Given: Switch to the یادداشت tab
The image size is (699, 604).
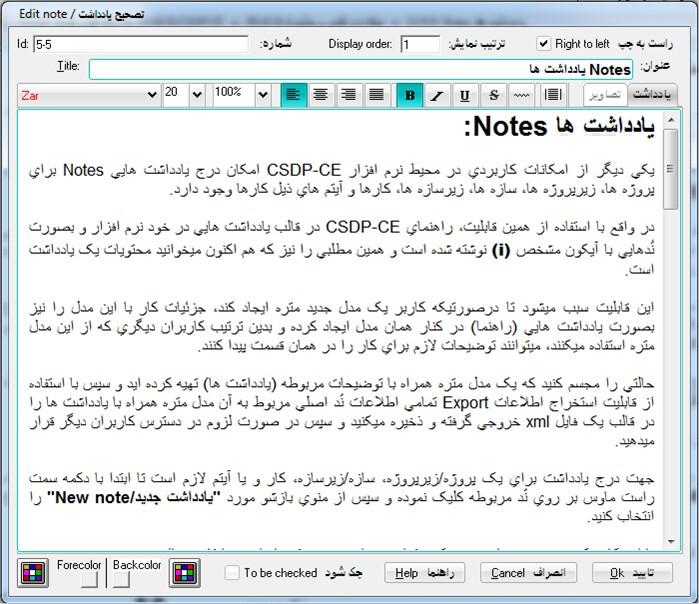Looking at the screenshot, I should [652, 95].
